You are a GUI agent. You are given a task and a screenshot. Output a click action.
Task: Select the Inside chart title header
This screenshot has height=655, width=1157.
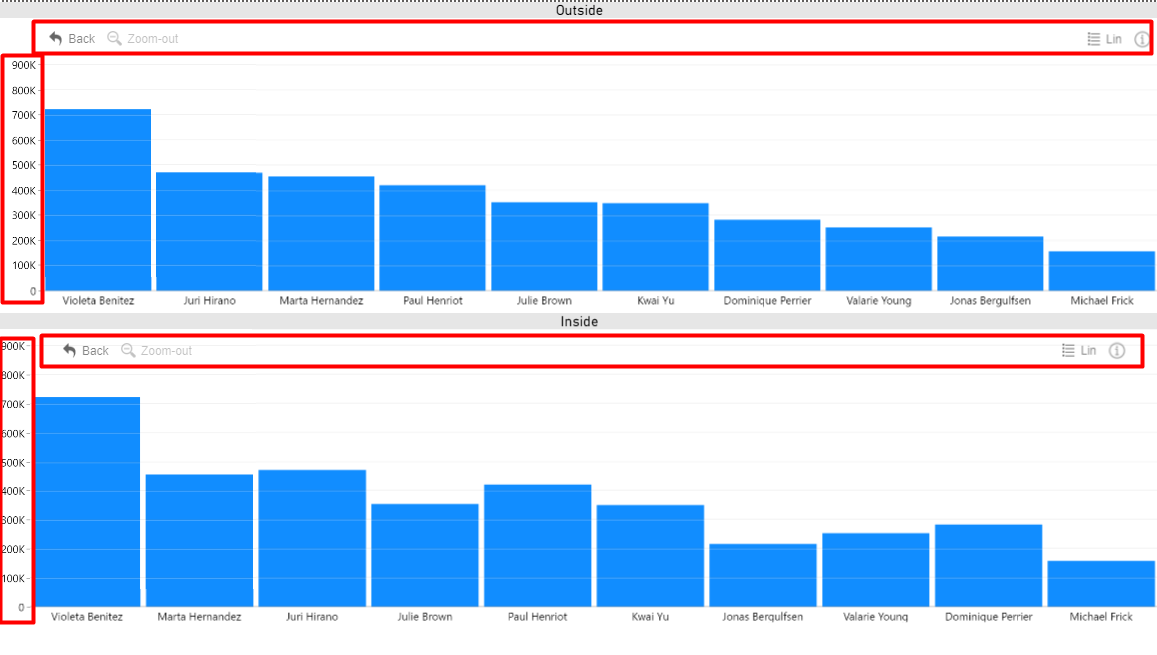pyautogui.click(x=579, y=322)
